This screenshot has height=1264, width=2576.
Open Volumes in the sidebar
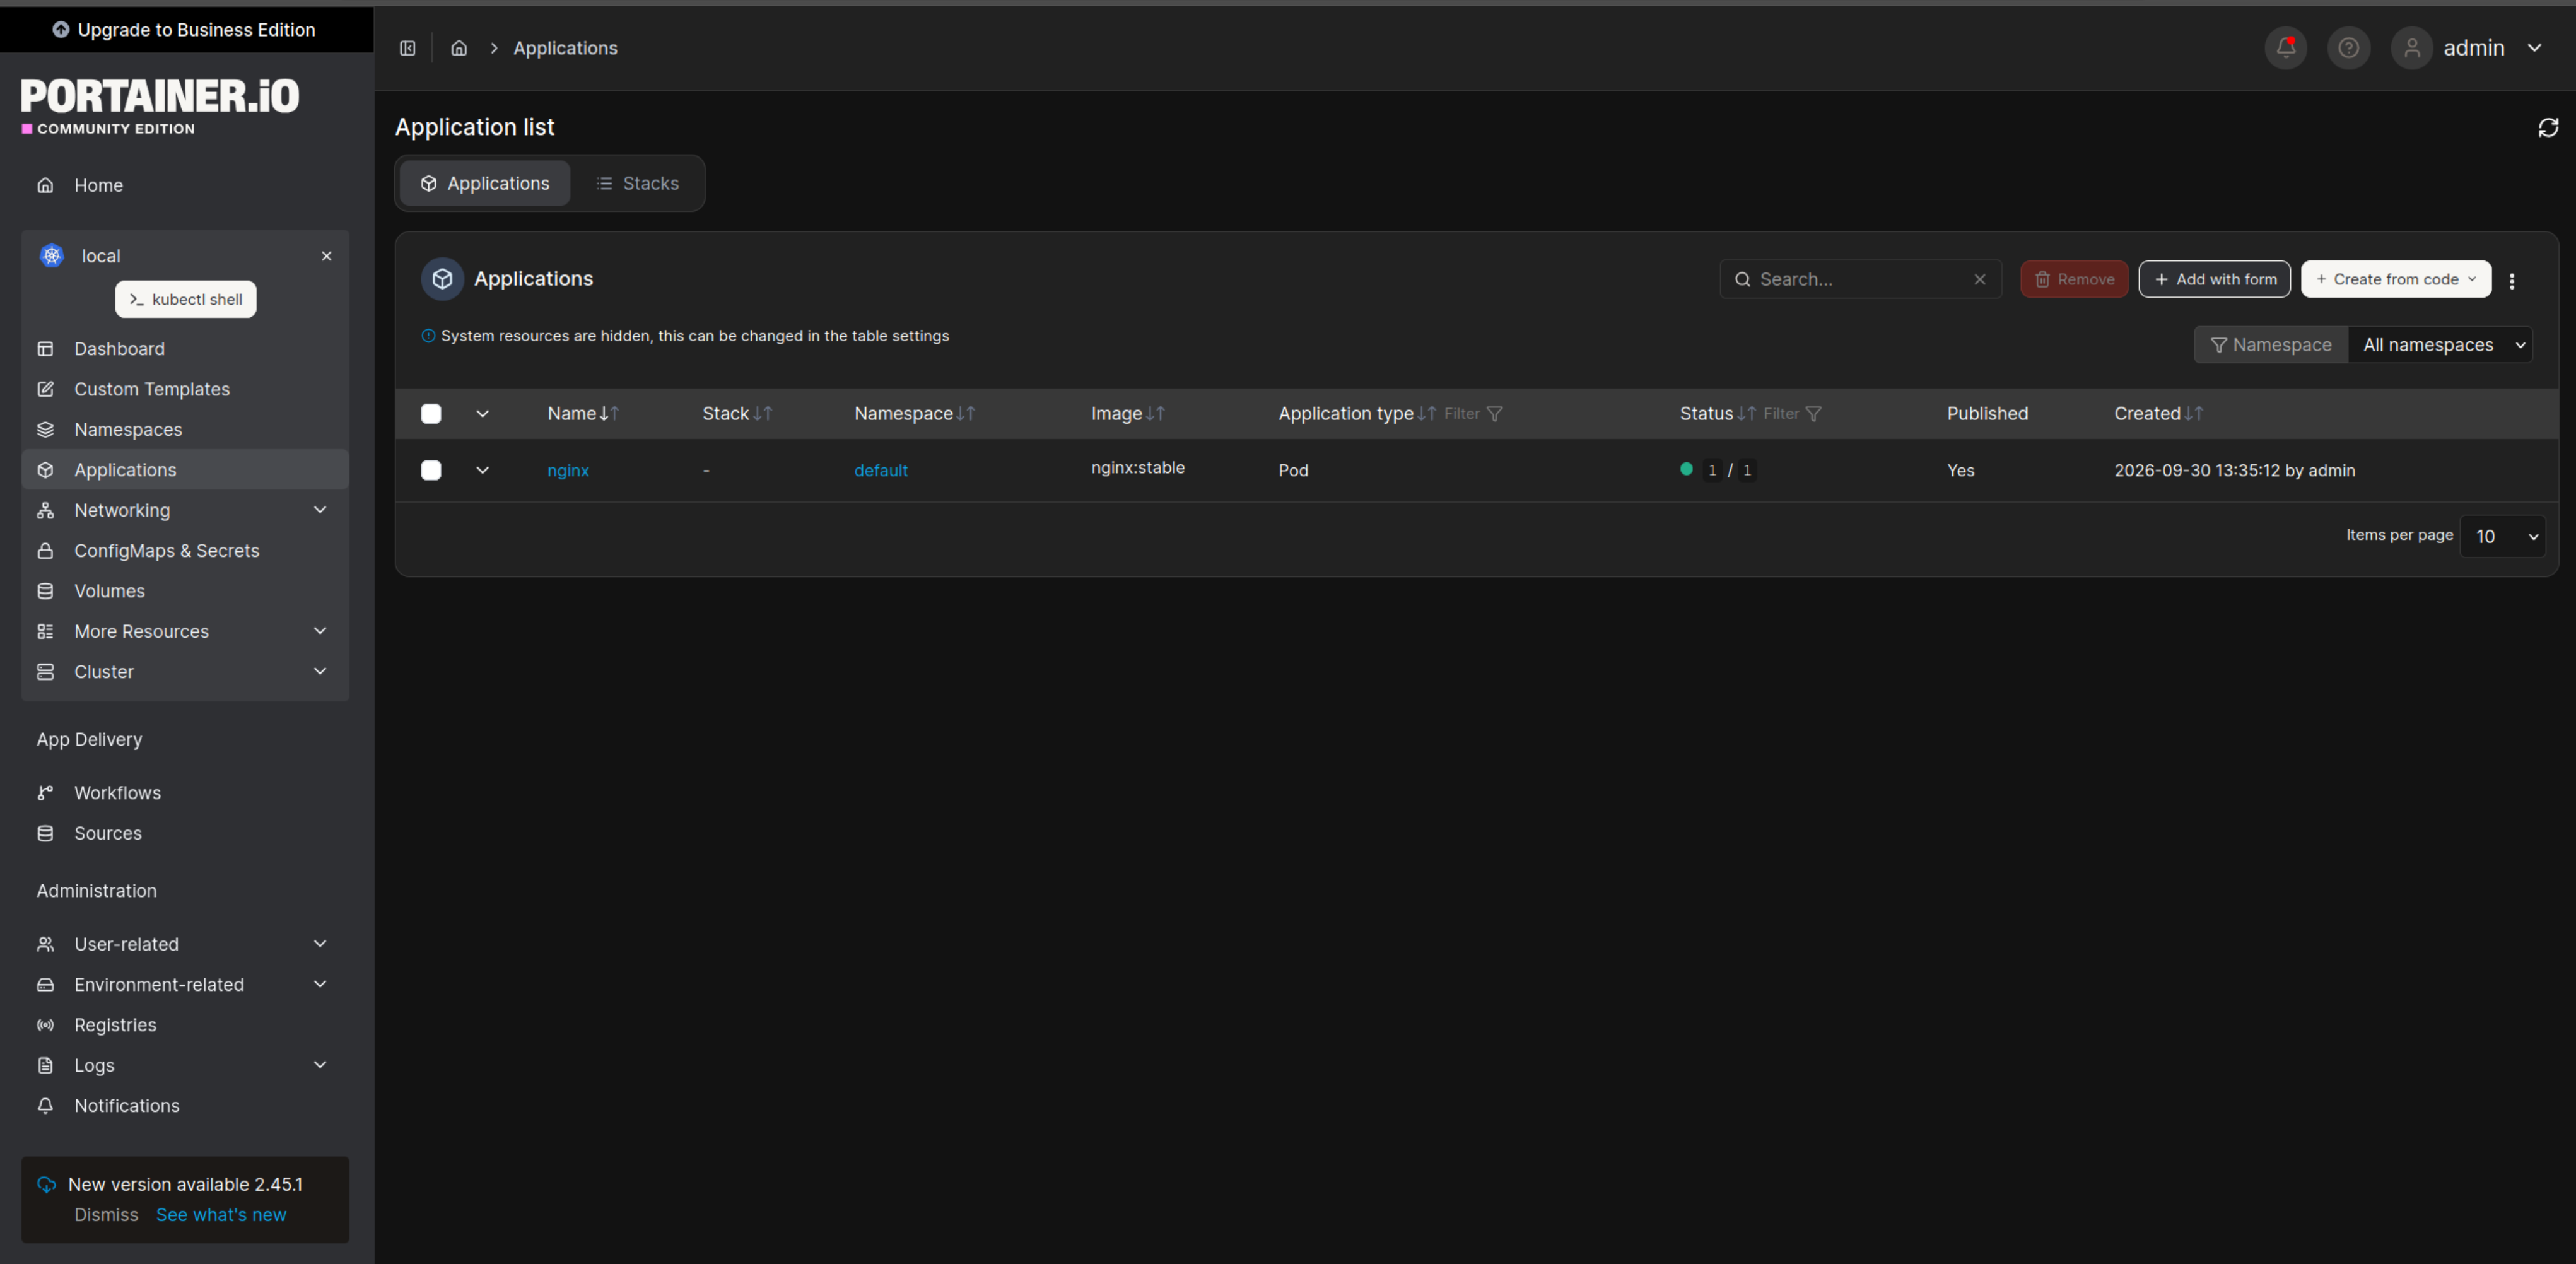185,591
